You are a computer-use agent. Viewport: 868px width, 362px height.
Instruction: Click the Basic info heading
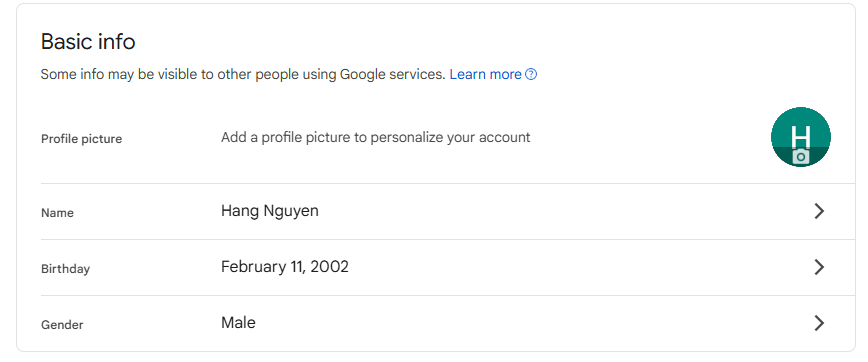coord(88,42)
